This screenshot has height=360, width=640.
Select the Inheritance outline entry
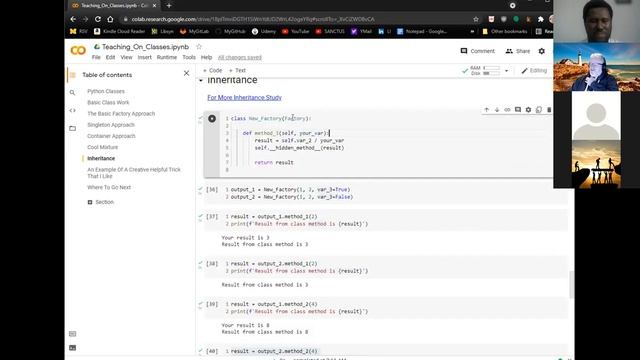pyautogui.click(x=101, y=158)
